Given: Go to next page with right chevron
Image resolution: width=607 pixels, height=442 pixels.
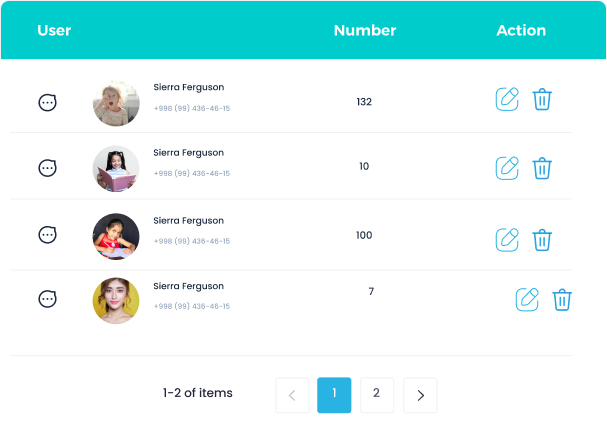Looking at the screenshot, I should tap(420, 395).
